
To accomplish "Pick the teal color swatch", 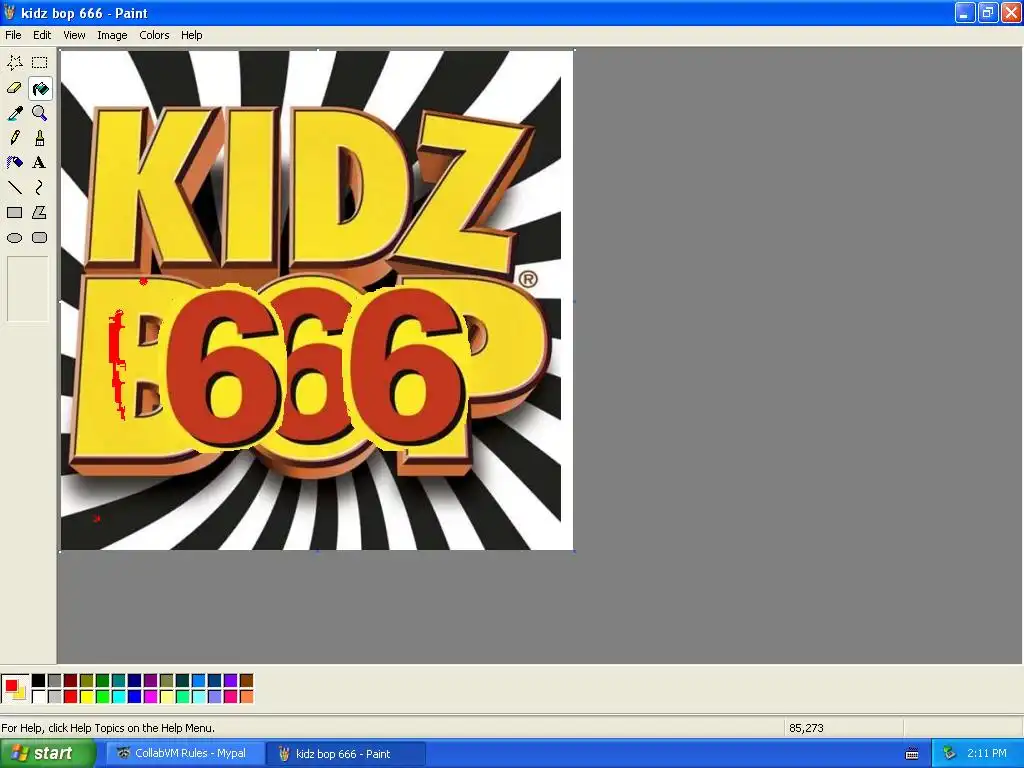I will 119,681.
